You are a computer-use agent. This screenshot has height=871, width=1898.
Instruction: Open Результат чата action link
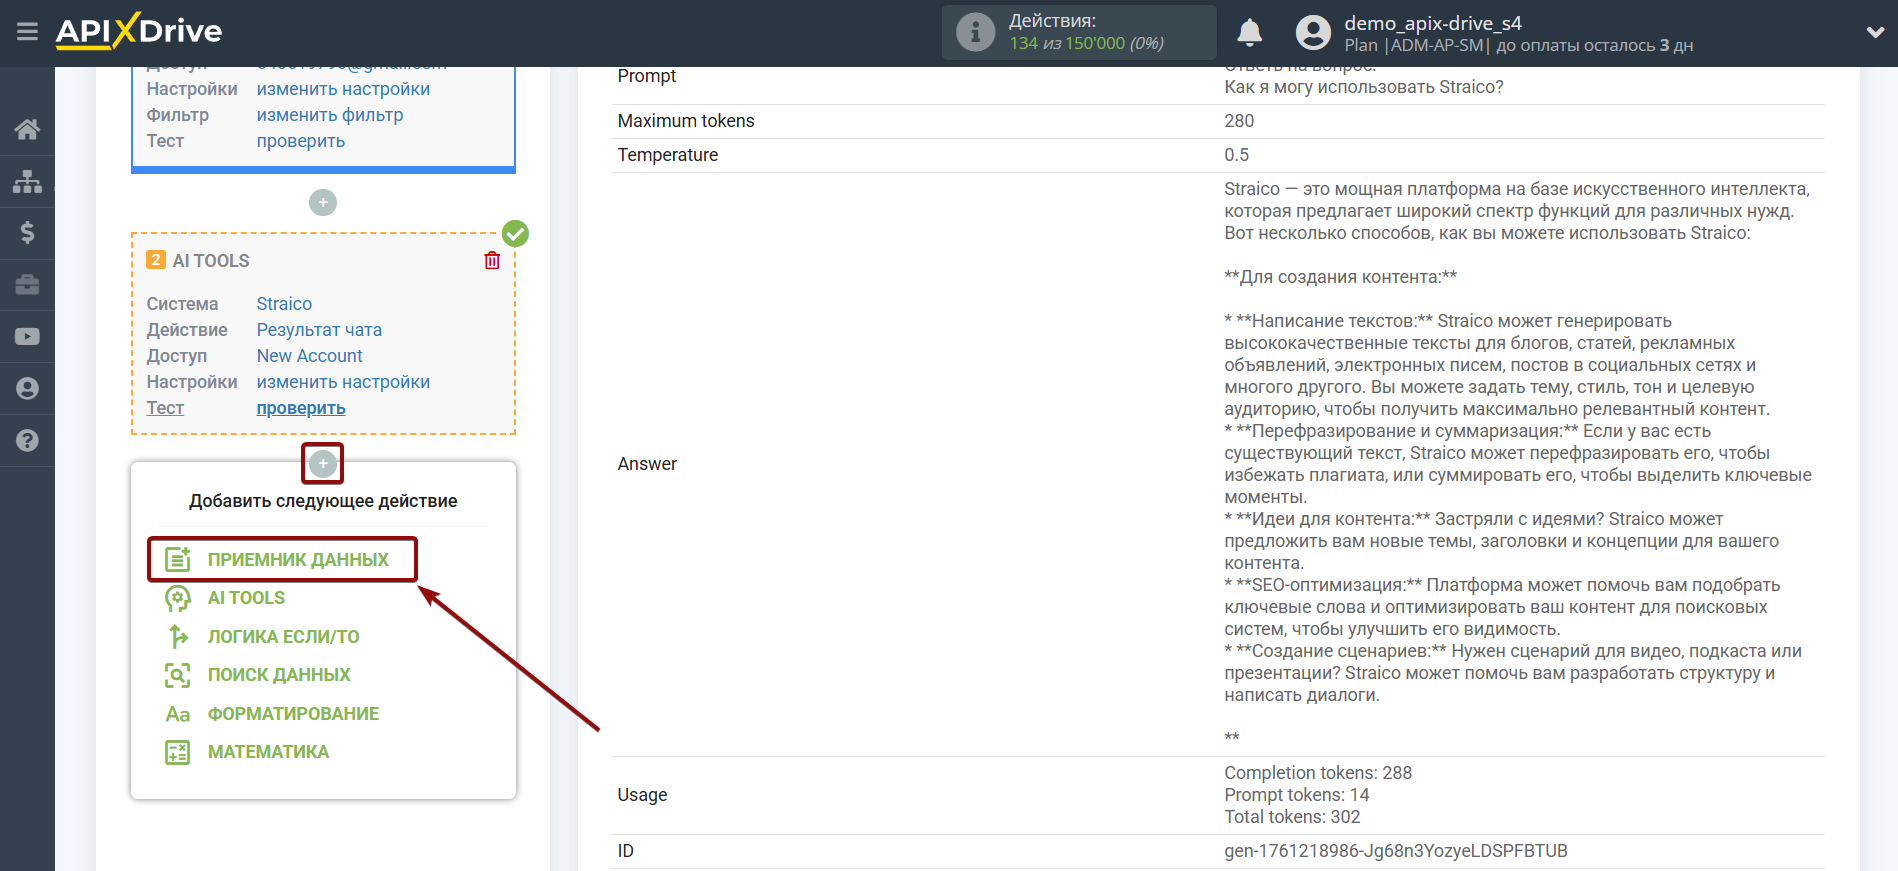coord(319,330)
